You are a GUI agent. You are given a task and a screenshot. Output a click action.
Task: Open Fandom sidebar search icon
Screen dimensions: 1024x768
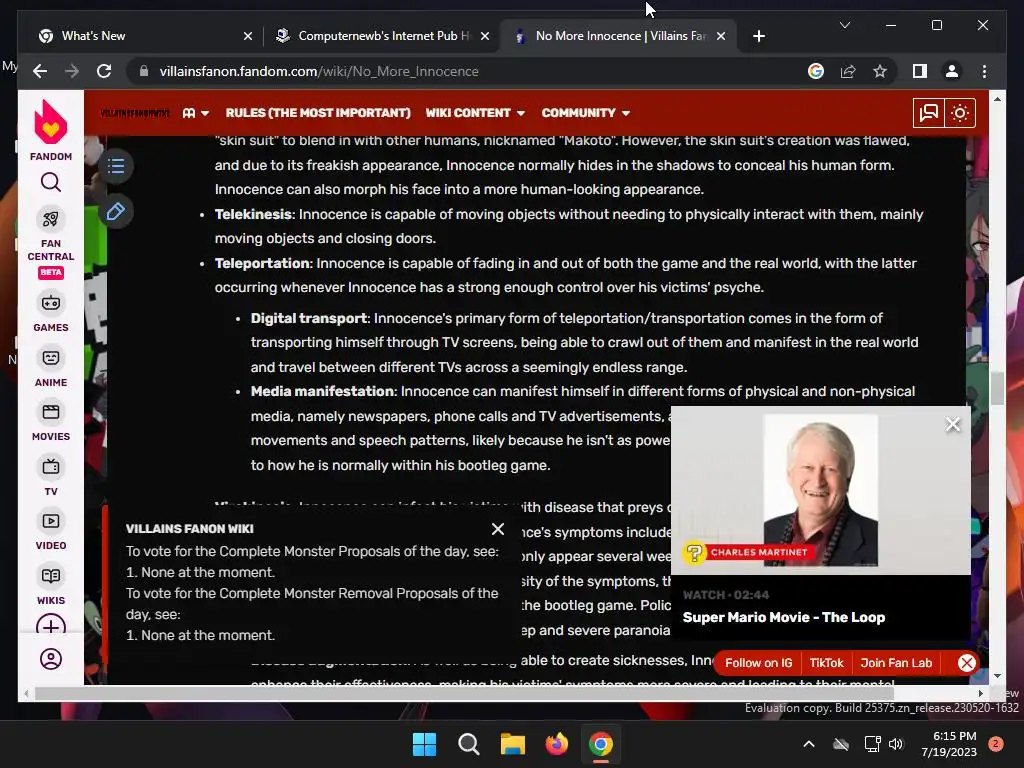tap(51, 182)
